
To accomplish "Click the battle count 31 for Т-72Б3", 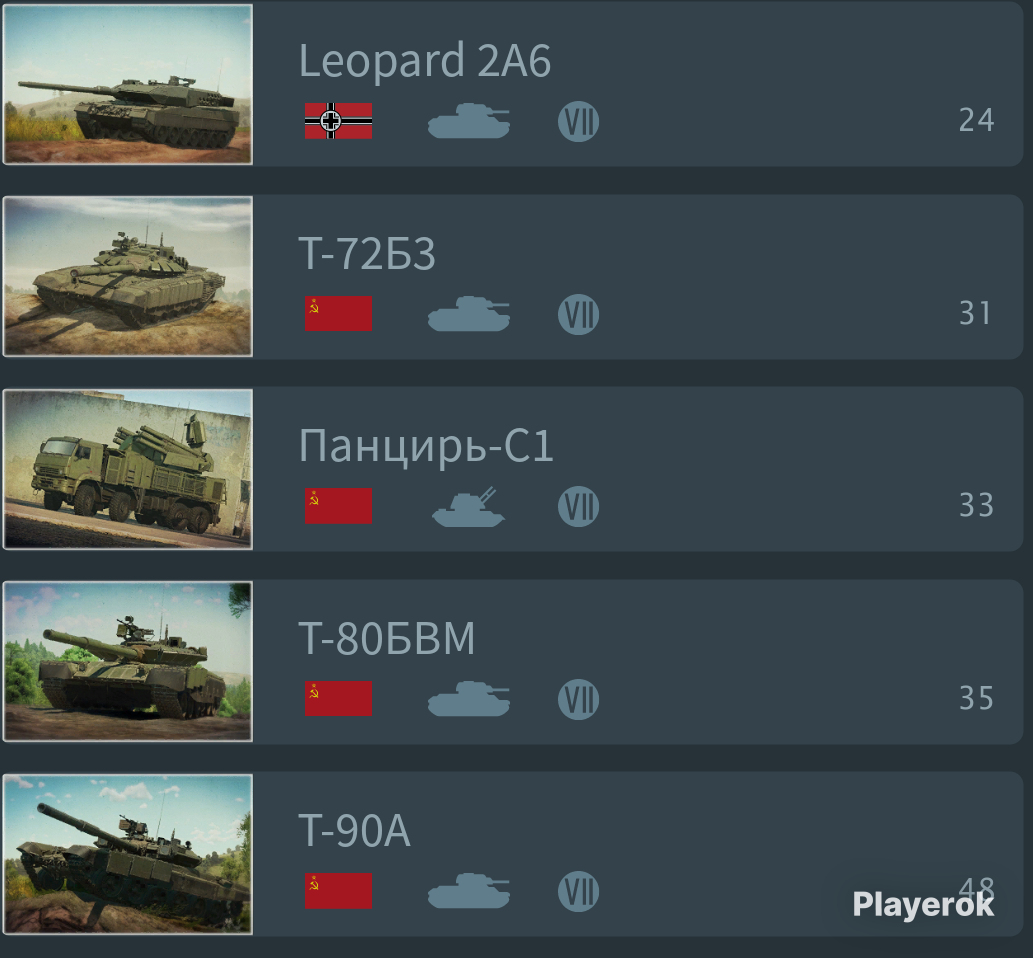I will [975, 313].
